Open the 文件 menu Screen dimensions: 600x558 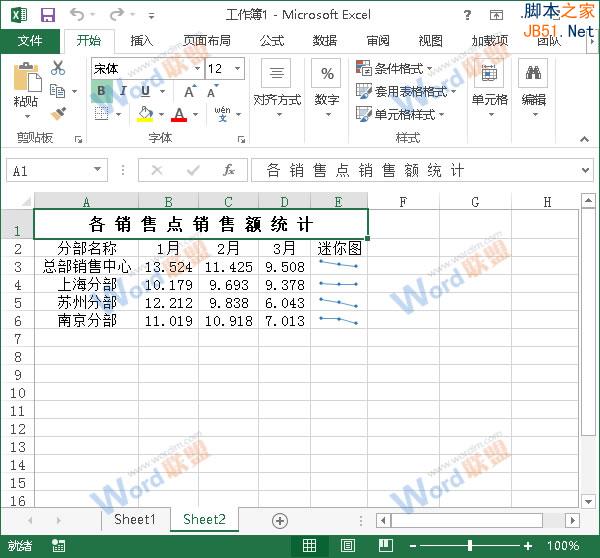(30, 41)
